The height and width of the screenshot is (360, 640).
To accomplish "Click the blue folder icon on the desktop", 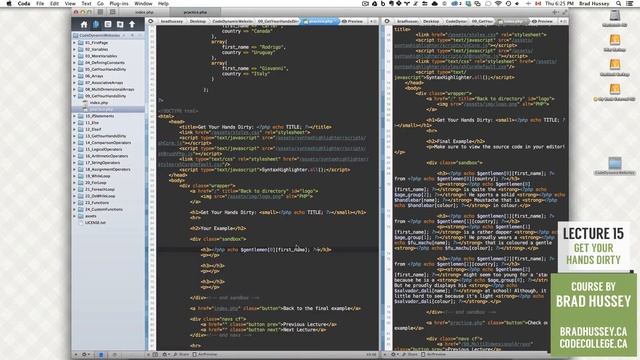I will point(615,163).
